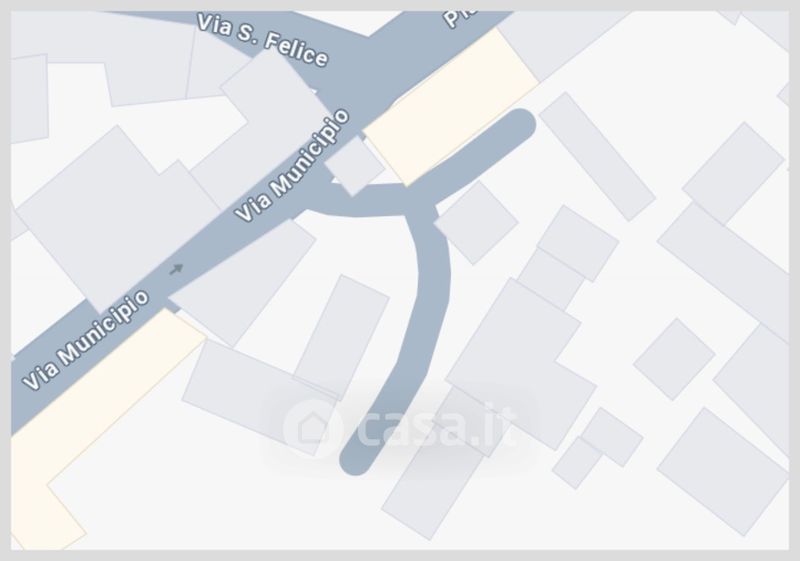This screenshot has height=561, width=800.
Task: Click the one-way arrow on Via Municipio
Action: click(176, 269)
